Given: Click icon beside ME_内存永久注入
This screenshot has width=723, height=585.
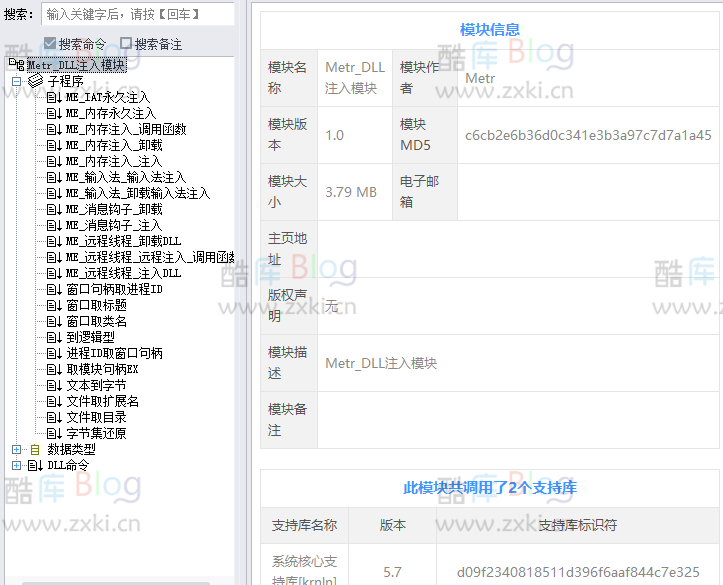Looking at the screenshot, I should click(x=54, y=113).
